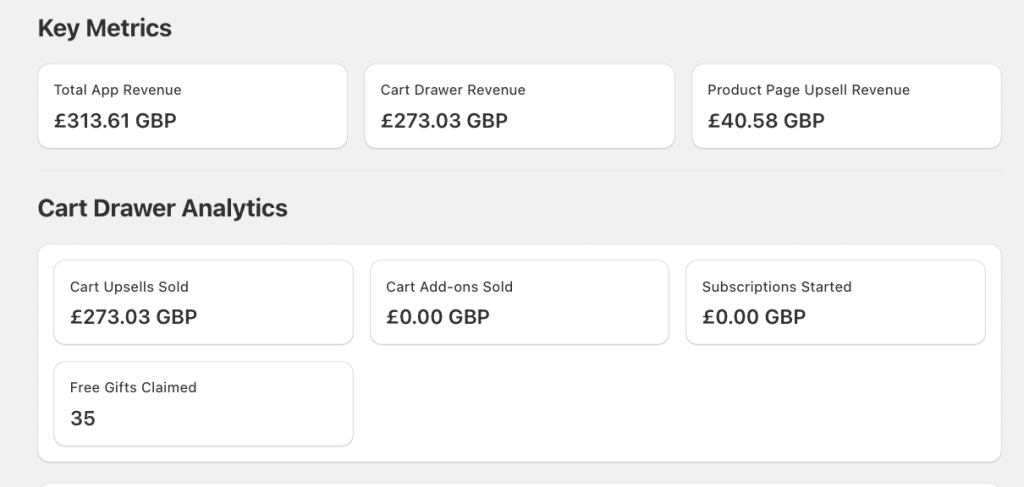Click the £273.03 GBP Cart Upsells Sold value

point(133,317)
